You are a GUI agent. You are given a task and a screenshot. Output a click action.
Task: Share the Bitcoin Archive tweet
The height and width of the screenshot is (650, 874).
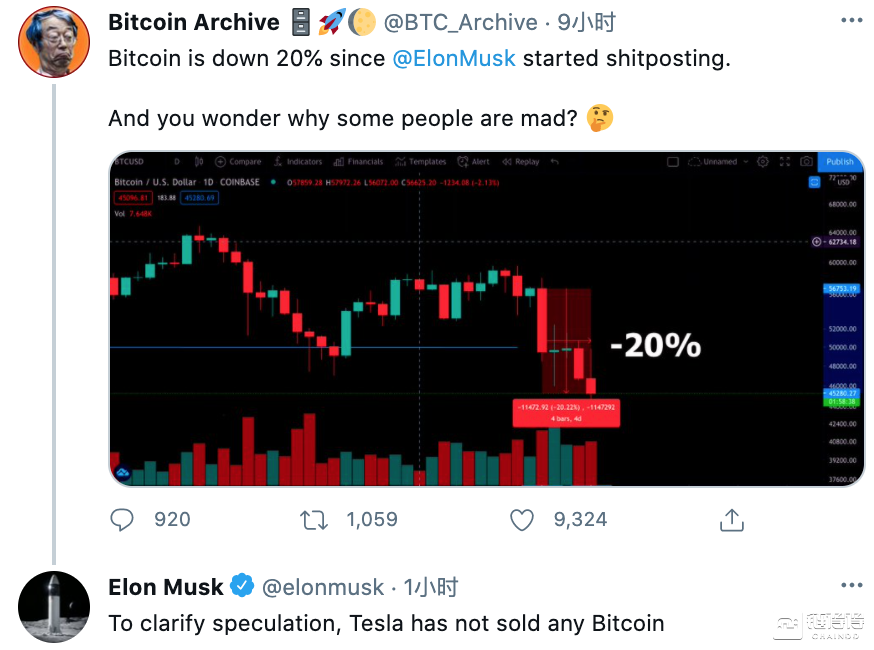tap(731, 520)
